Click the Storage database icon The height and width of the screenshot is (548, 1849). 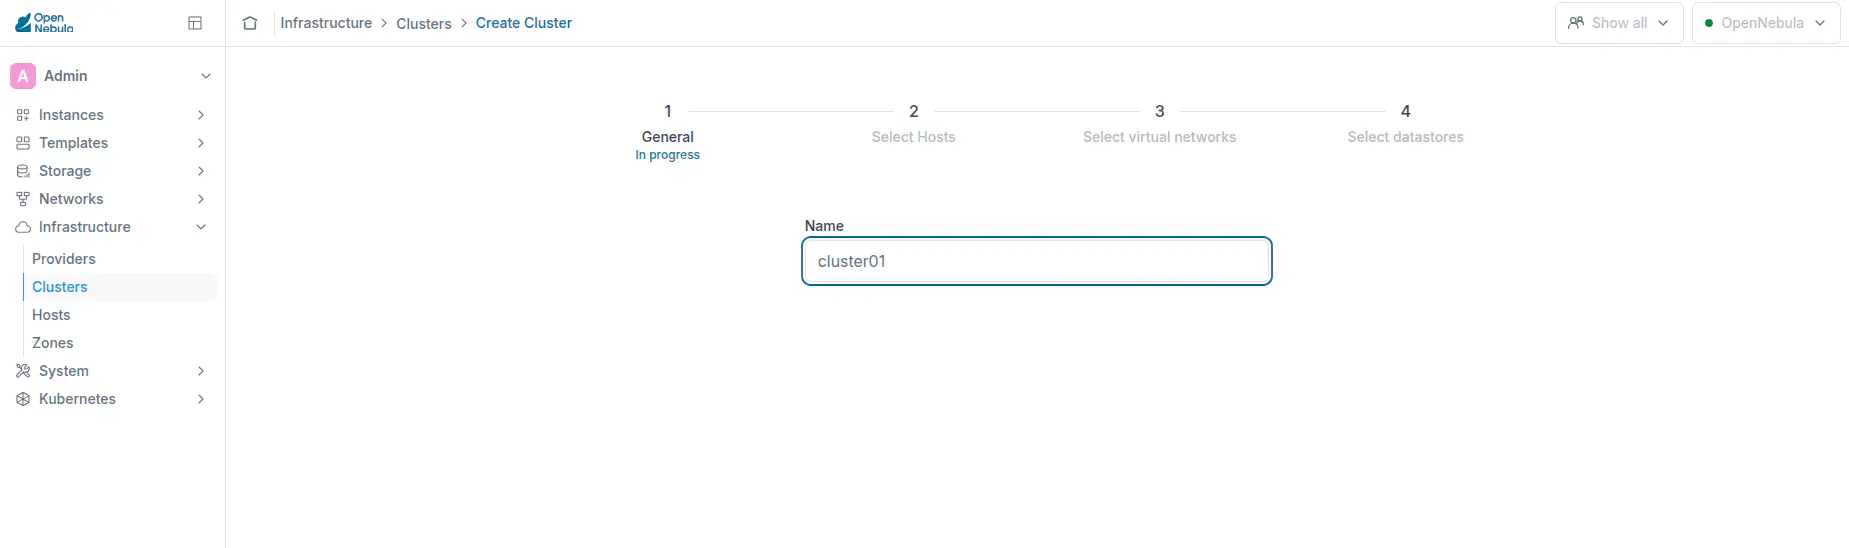pos(23,171)
